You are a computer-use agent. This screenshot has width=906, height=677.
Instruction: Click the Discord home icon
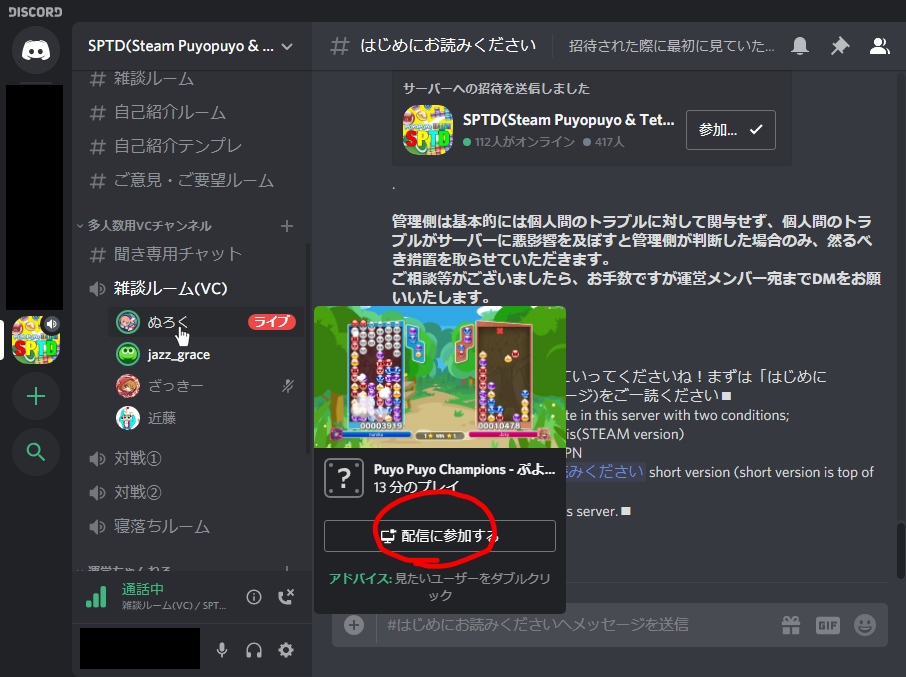(x=36, y=50)
